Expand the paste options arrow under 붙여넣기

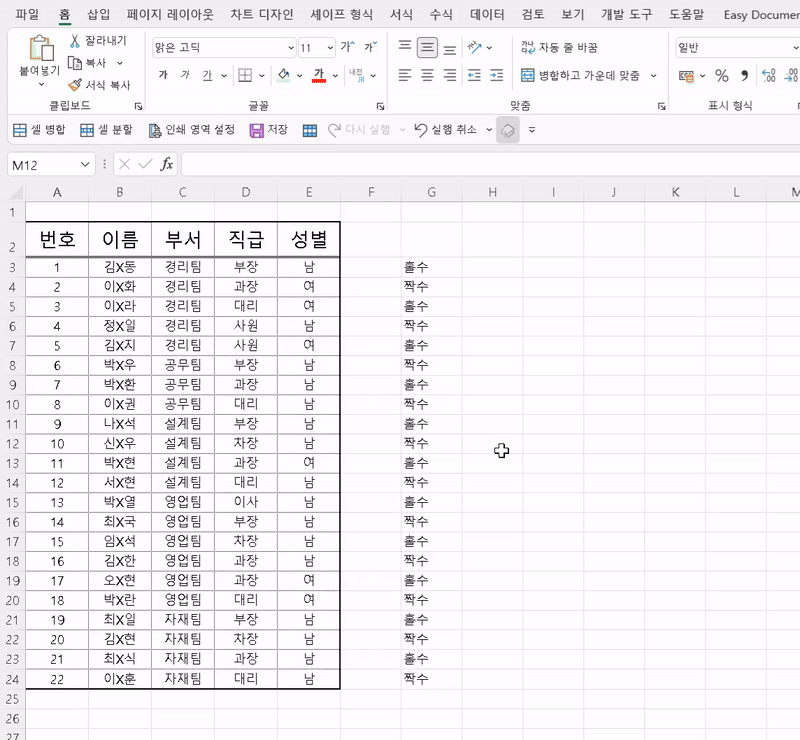point(41,84)
